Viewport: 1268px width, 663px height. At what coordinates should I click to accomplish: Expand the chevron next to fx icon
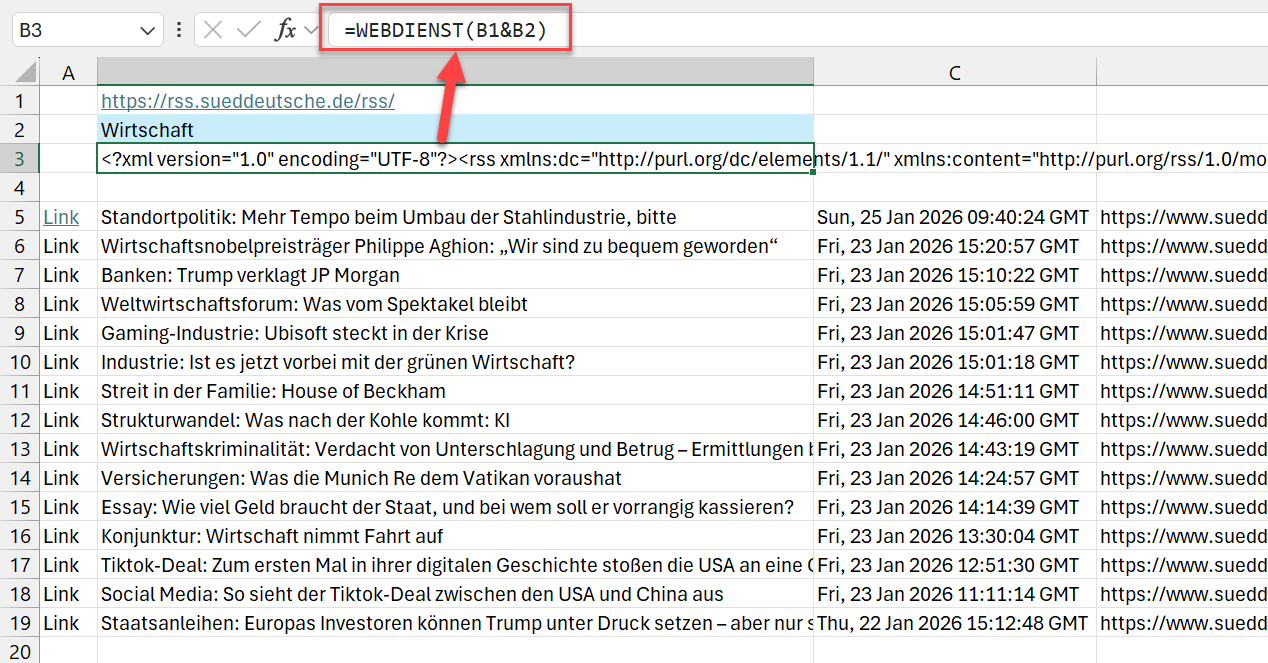pyautogui.click(x=310, y=30)
